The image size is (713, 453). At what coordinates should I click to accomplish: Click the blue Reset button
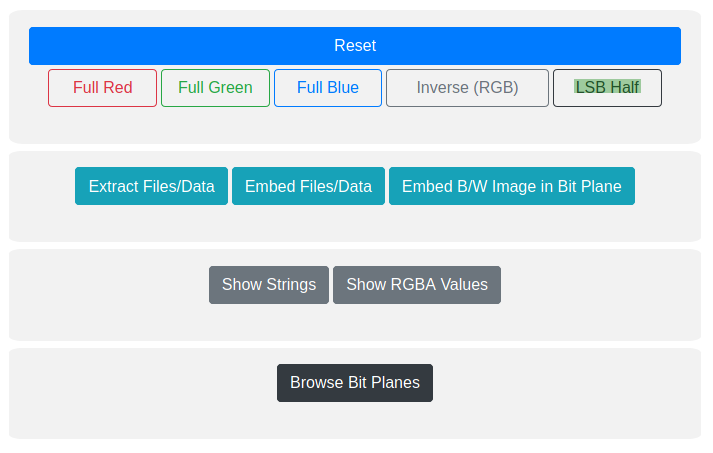[x=355, y=46]
